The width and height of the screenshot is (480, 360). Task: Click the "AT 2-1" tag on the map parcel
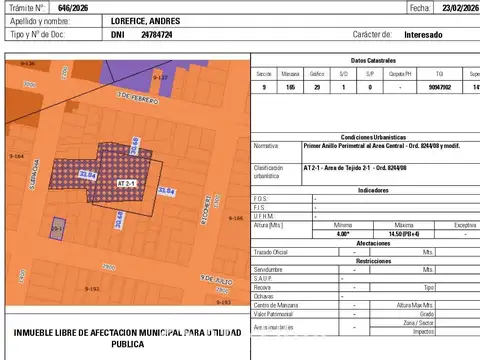coord(126,183)
